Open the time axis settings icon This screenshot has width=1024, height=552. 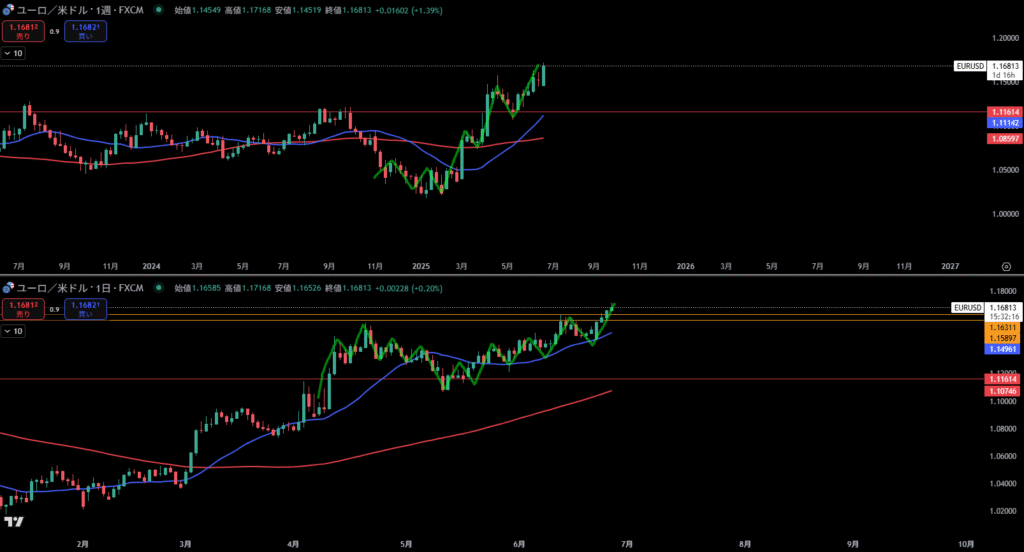[1006, 266]
